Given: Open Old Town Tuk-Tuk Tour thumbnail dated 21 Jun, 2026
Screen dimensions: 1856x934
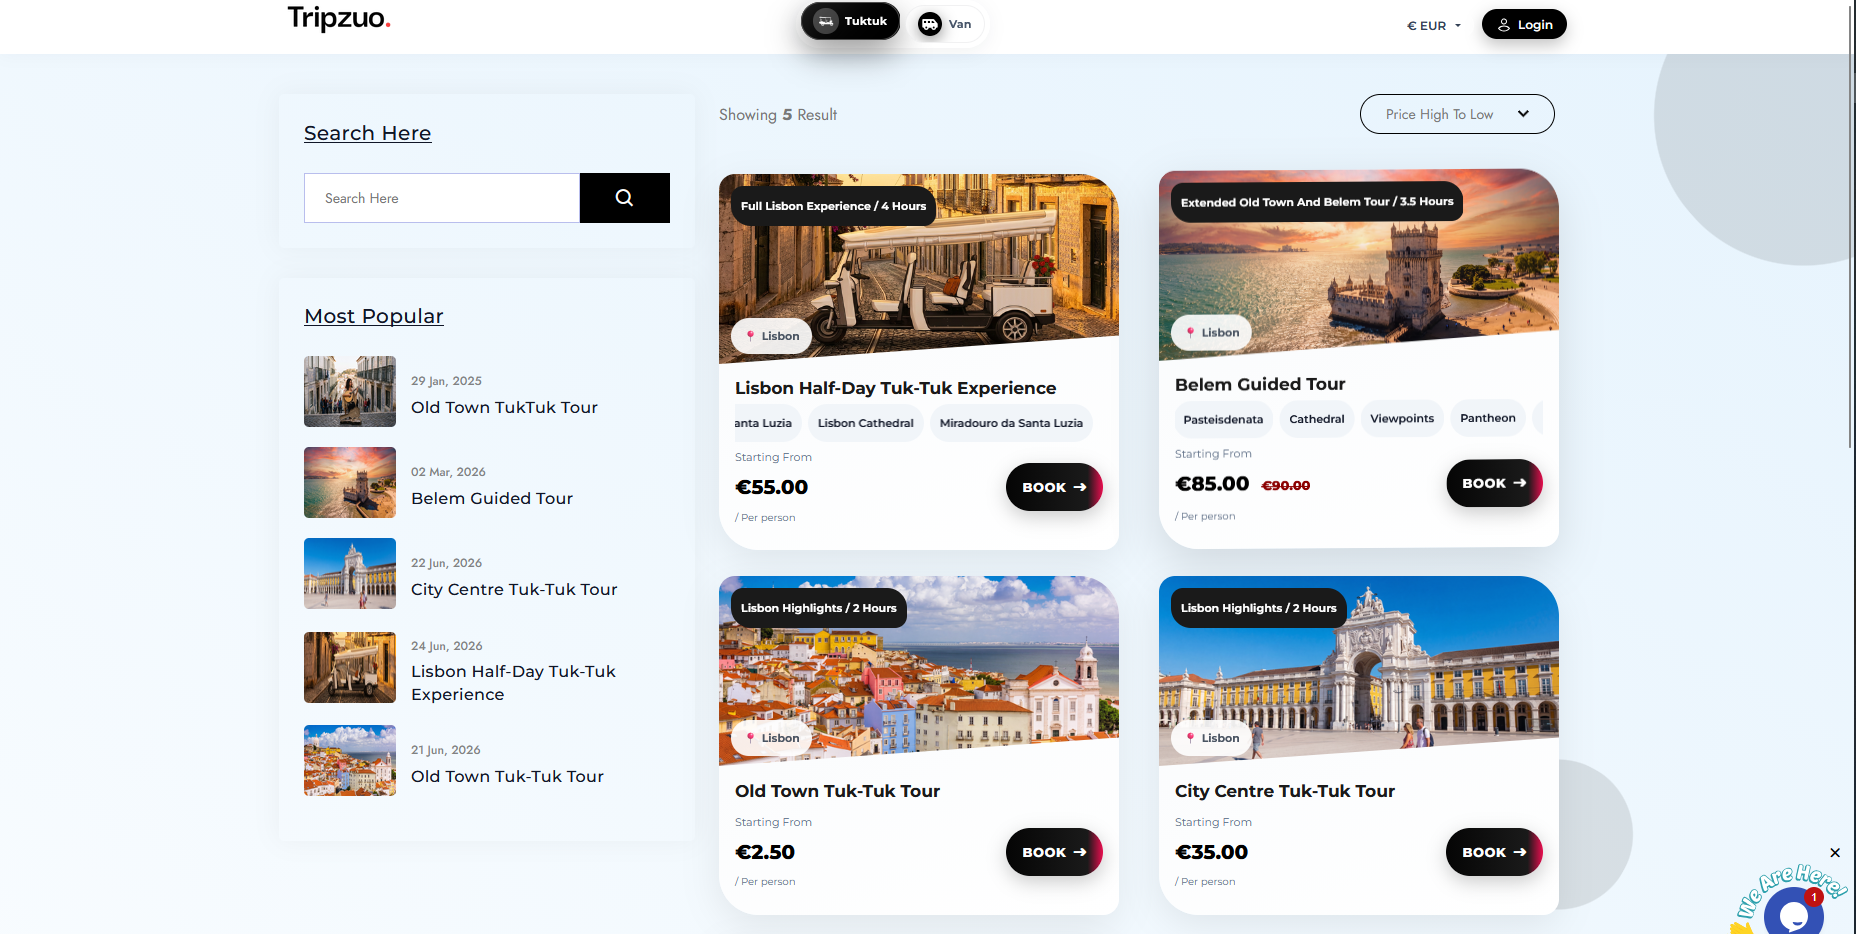Looking at the screenshot, I should [350, 761].
